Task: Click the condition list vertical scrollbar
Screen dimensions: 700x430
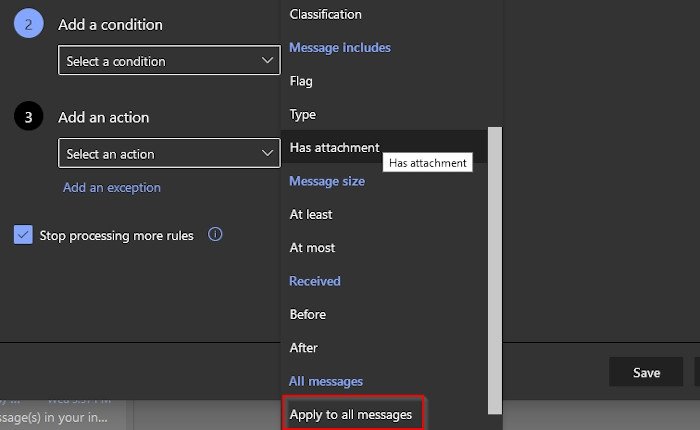Action: (x=492, y=270)
